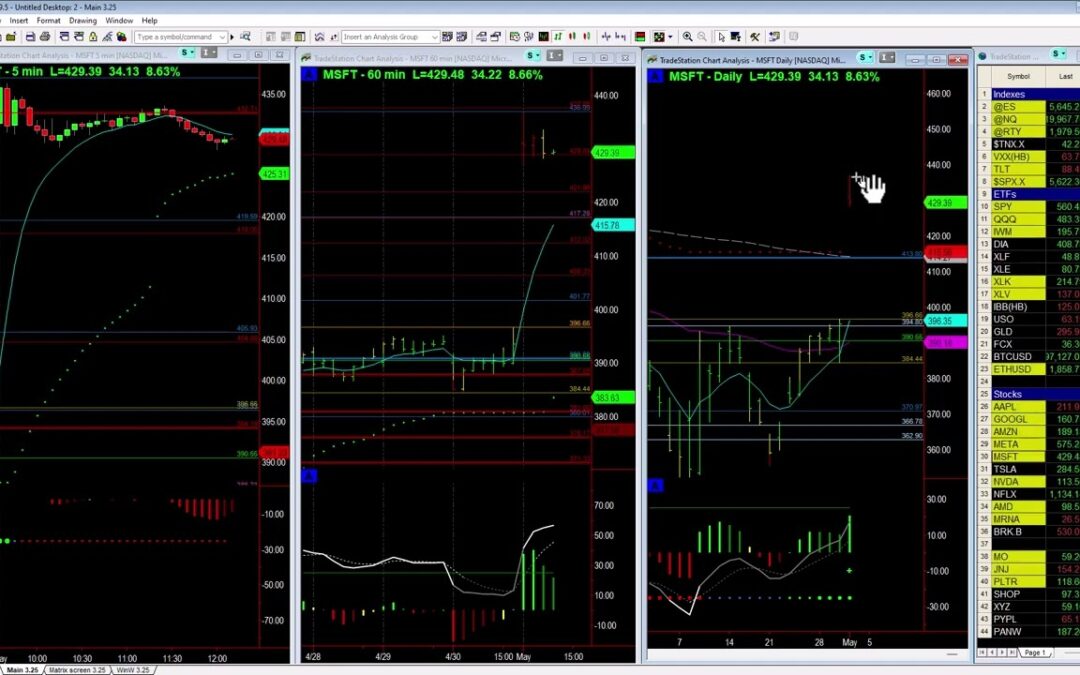This screenshot has height=675, width=1080.
Task: Open the Help menu
Action: (x=149, y=21)
